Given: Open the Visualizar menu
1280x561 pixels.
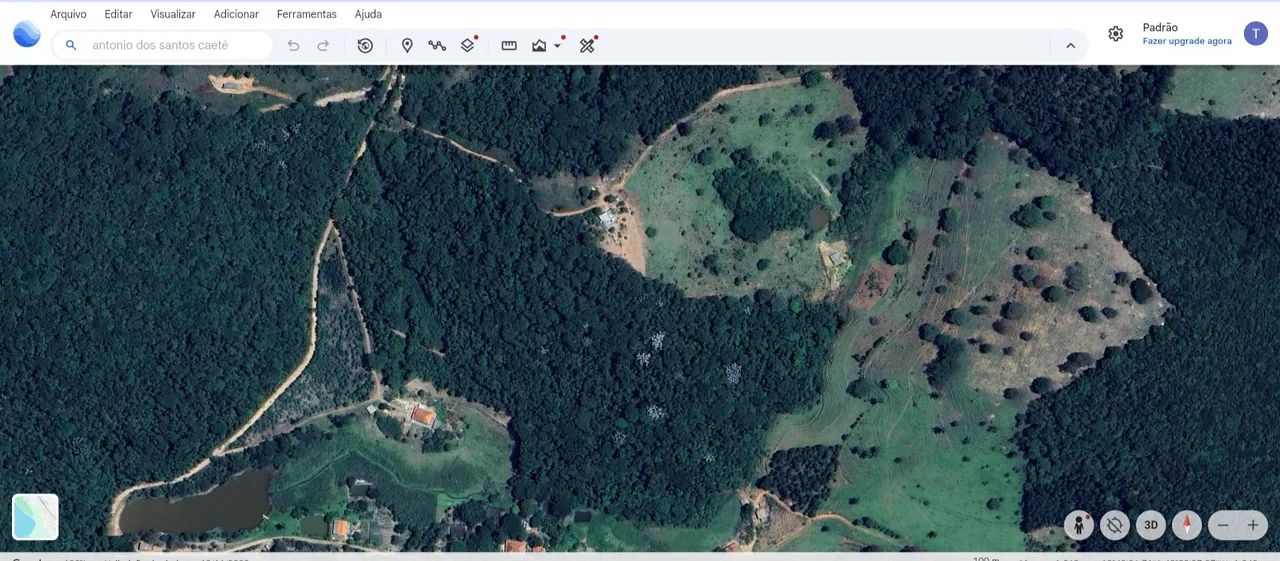Looking at the screenshot, I should [x=173, y=14].
